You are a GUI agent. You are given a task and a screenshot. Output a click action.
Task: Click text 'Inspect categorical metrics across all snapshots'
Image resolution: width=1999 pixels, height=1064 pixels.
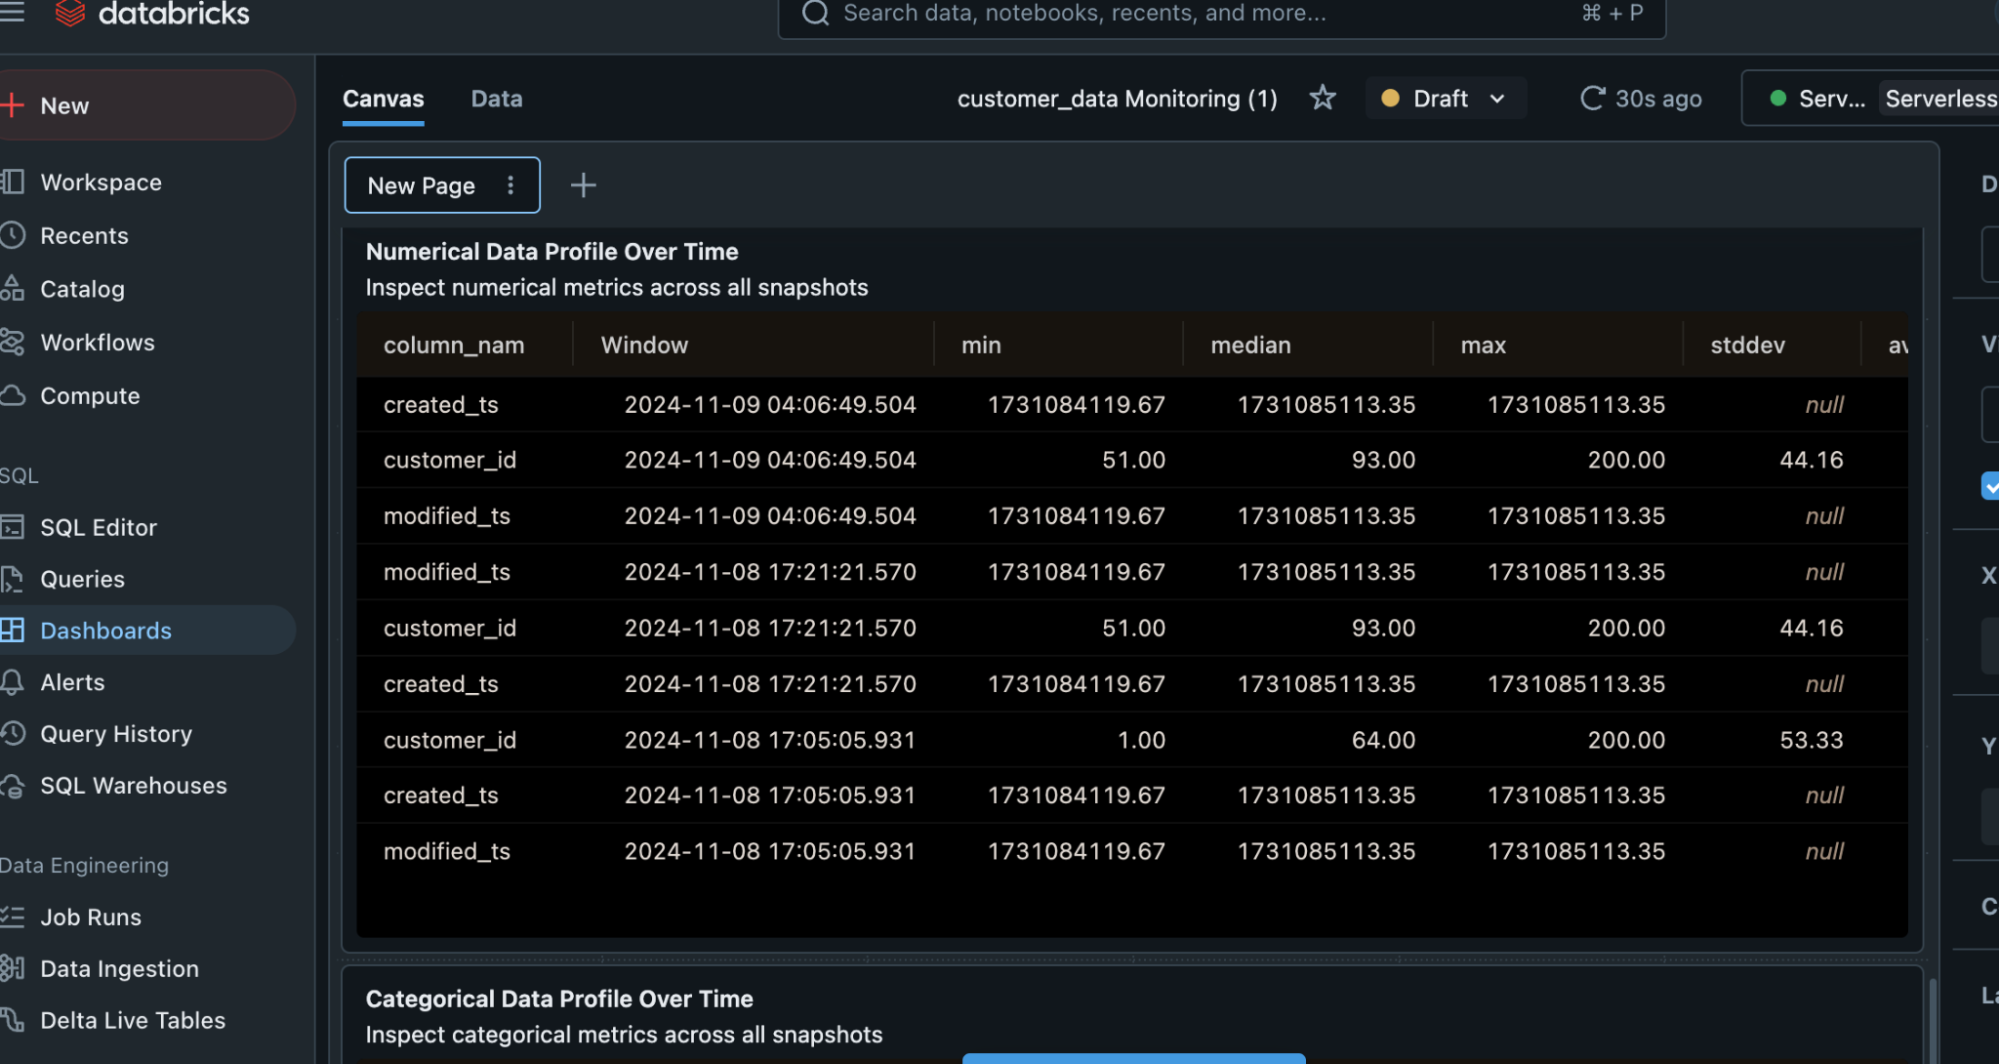click(x=624, y=1035)
